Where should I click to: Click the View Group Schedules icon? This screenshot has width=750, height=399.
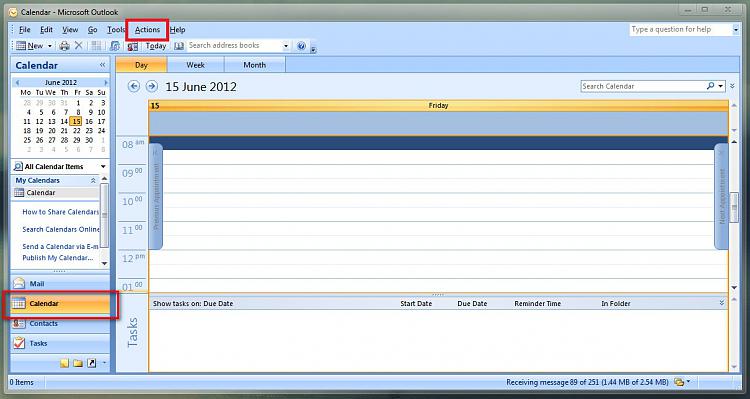(132, 46)
